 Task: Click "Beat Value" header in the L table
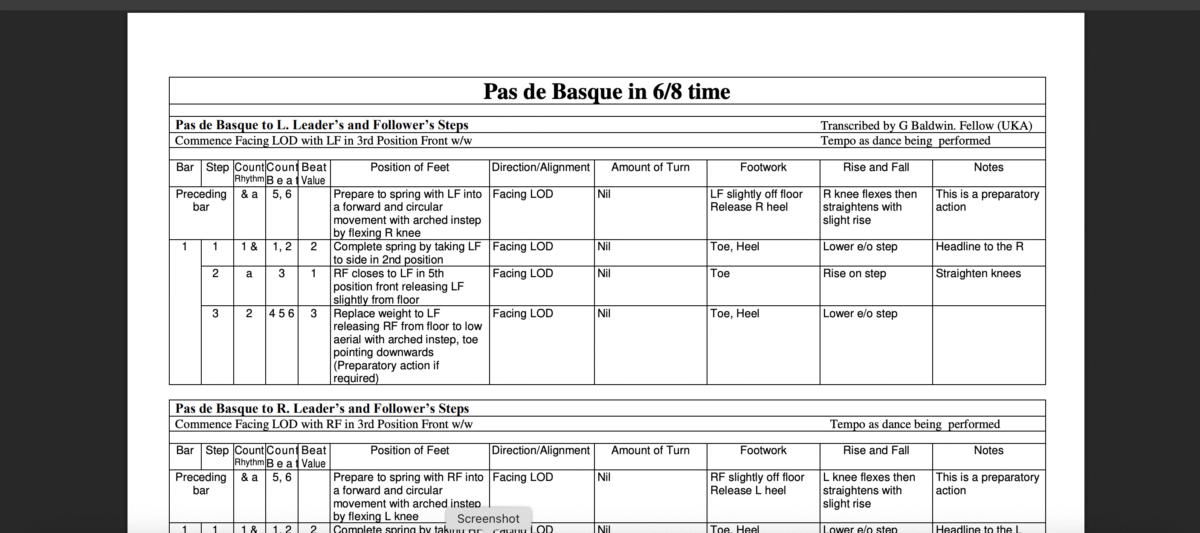[x=313, y=174]
